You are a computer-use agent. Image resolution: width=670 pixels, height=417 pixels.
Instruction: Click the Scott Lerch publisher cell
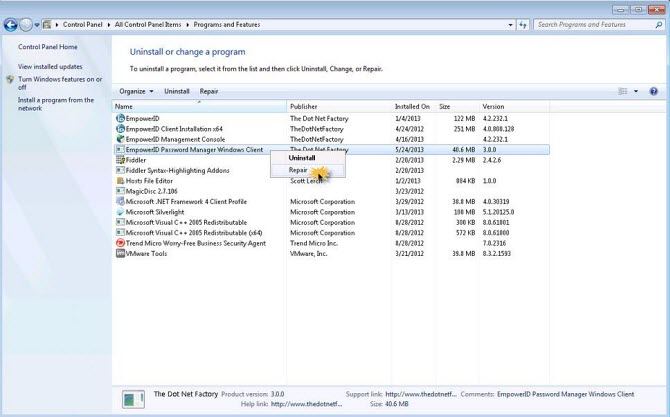[x=306, y=181]
